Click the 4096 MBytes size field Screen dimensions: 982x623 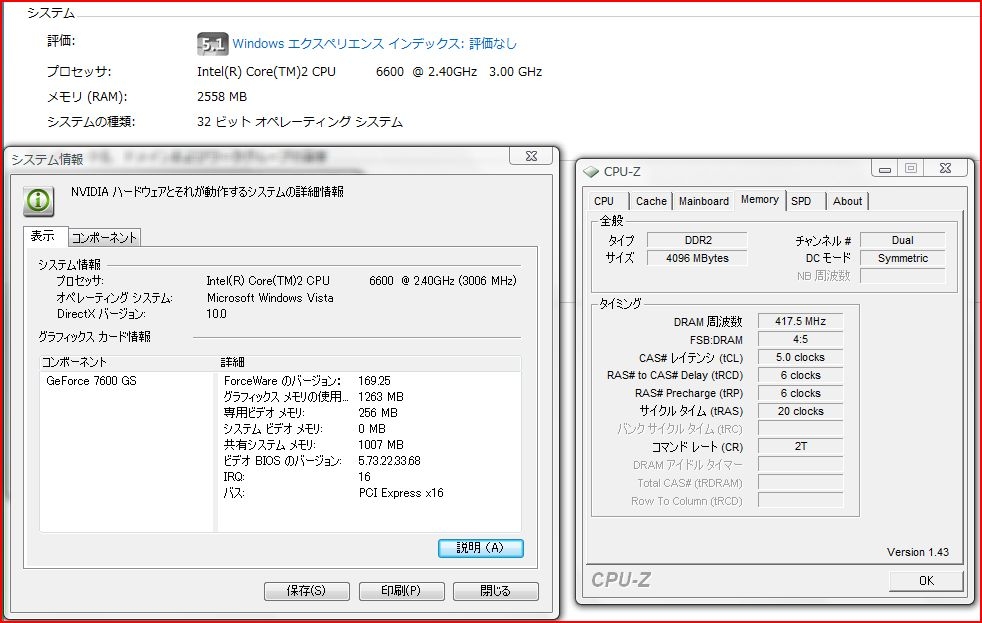coord(697,258)
